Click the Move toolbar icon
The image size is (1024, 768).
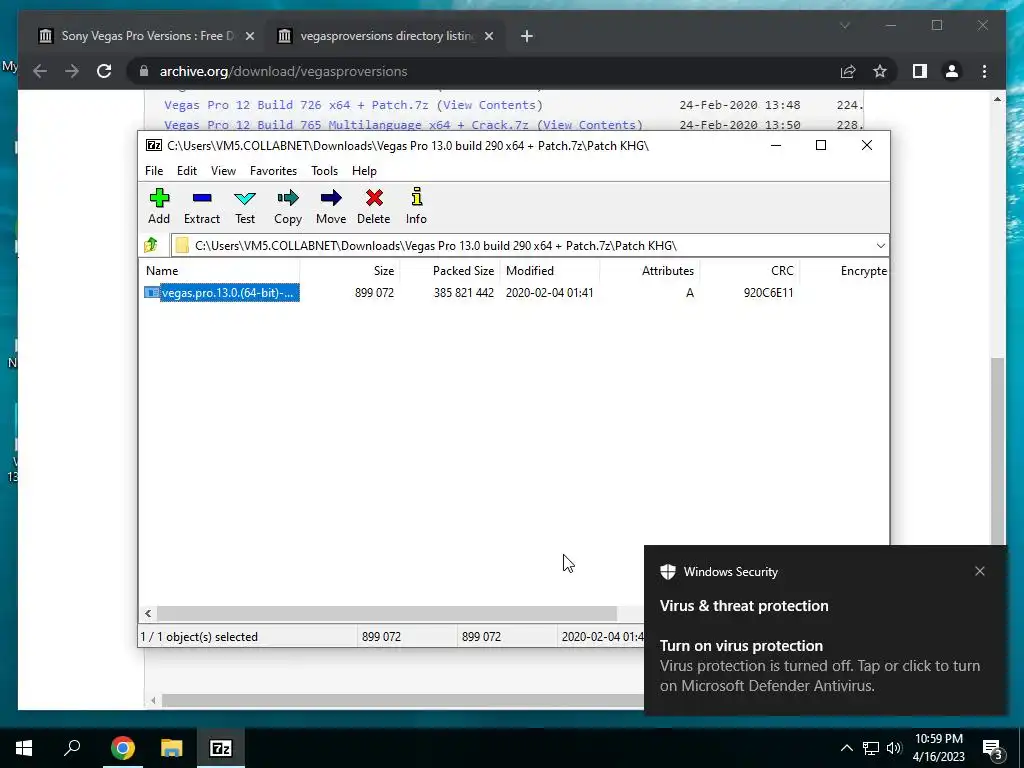coord(331,206)
